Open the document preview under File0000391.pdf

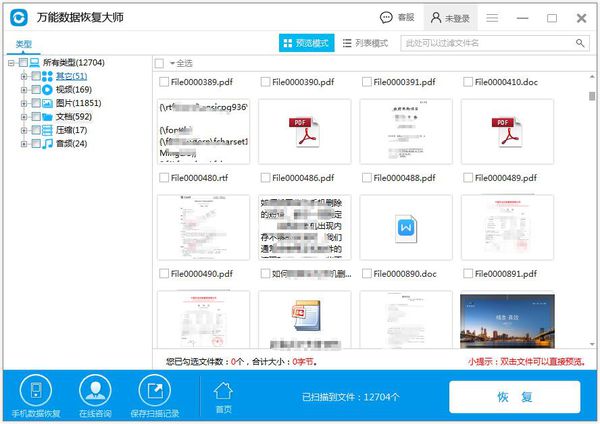coord(406,132)
